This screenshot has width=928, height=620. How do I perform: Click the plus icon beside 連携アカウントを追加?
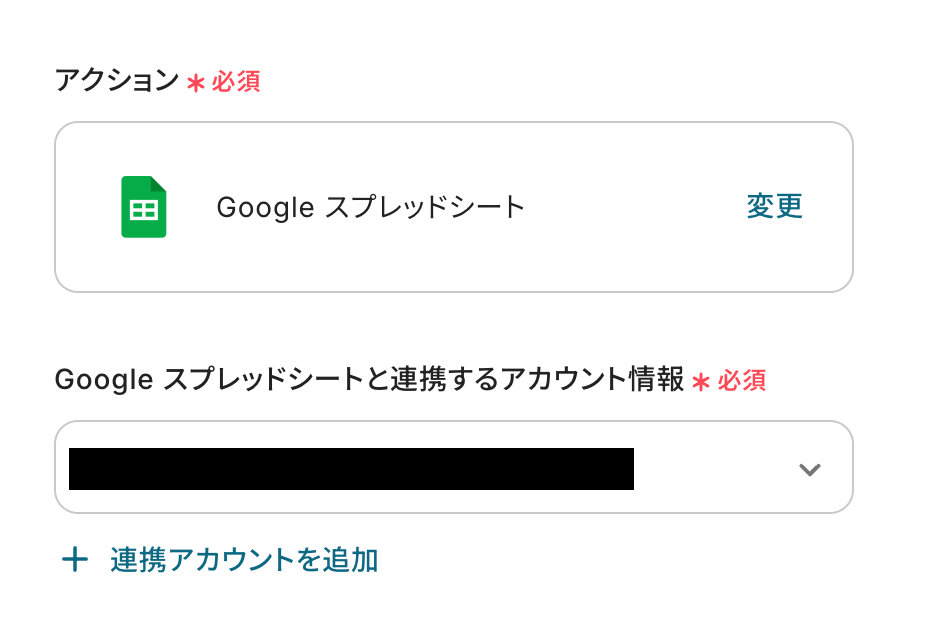[x=75, y=560]
